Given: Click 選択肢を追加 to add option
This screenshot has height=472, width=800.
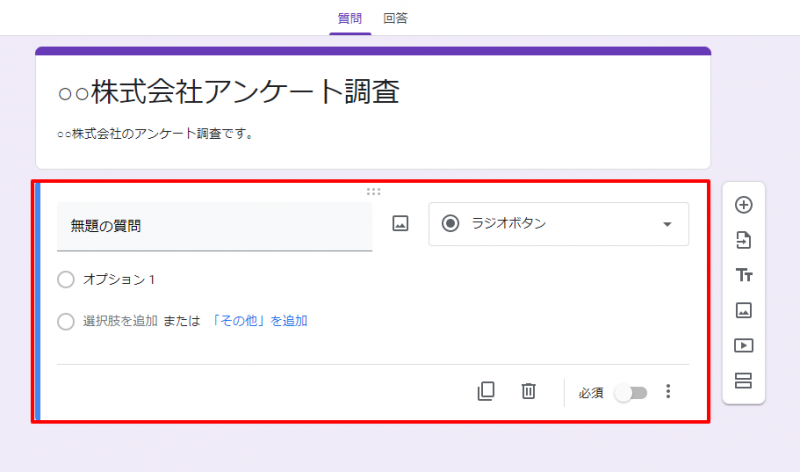Looking at the screenshot, I should coord(120,322).
